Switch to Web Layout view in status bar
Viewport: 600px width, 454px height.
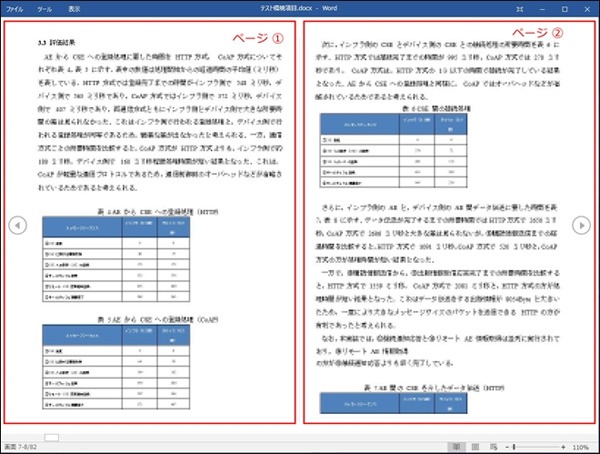pyautogui.click(x=494, y=447)
